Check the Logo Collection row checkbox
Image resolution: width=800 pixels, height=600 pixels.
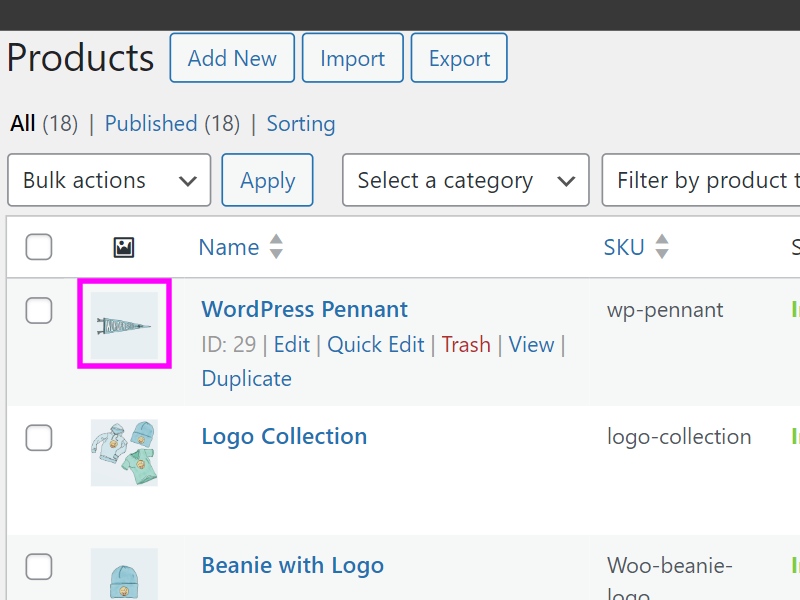pyautogui.click(x=39, y=438)
